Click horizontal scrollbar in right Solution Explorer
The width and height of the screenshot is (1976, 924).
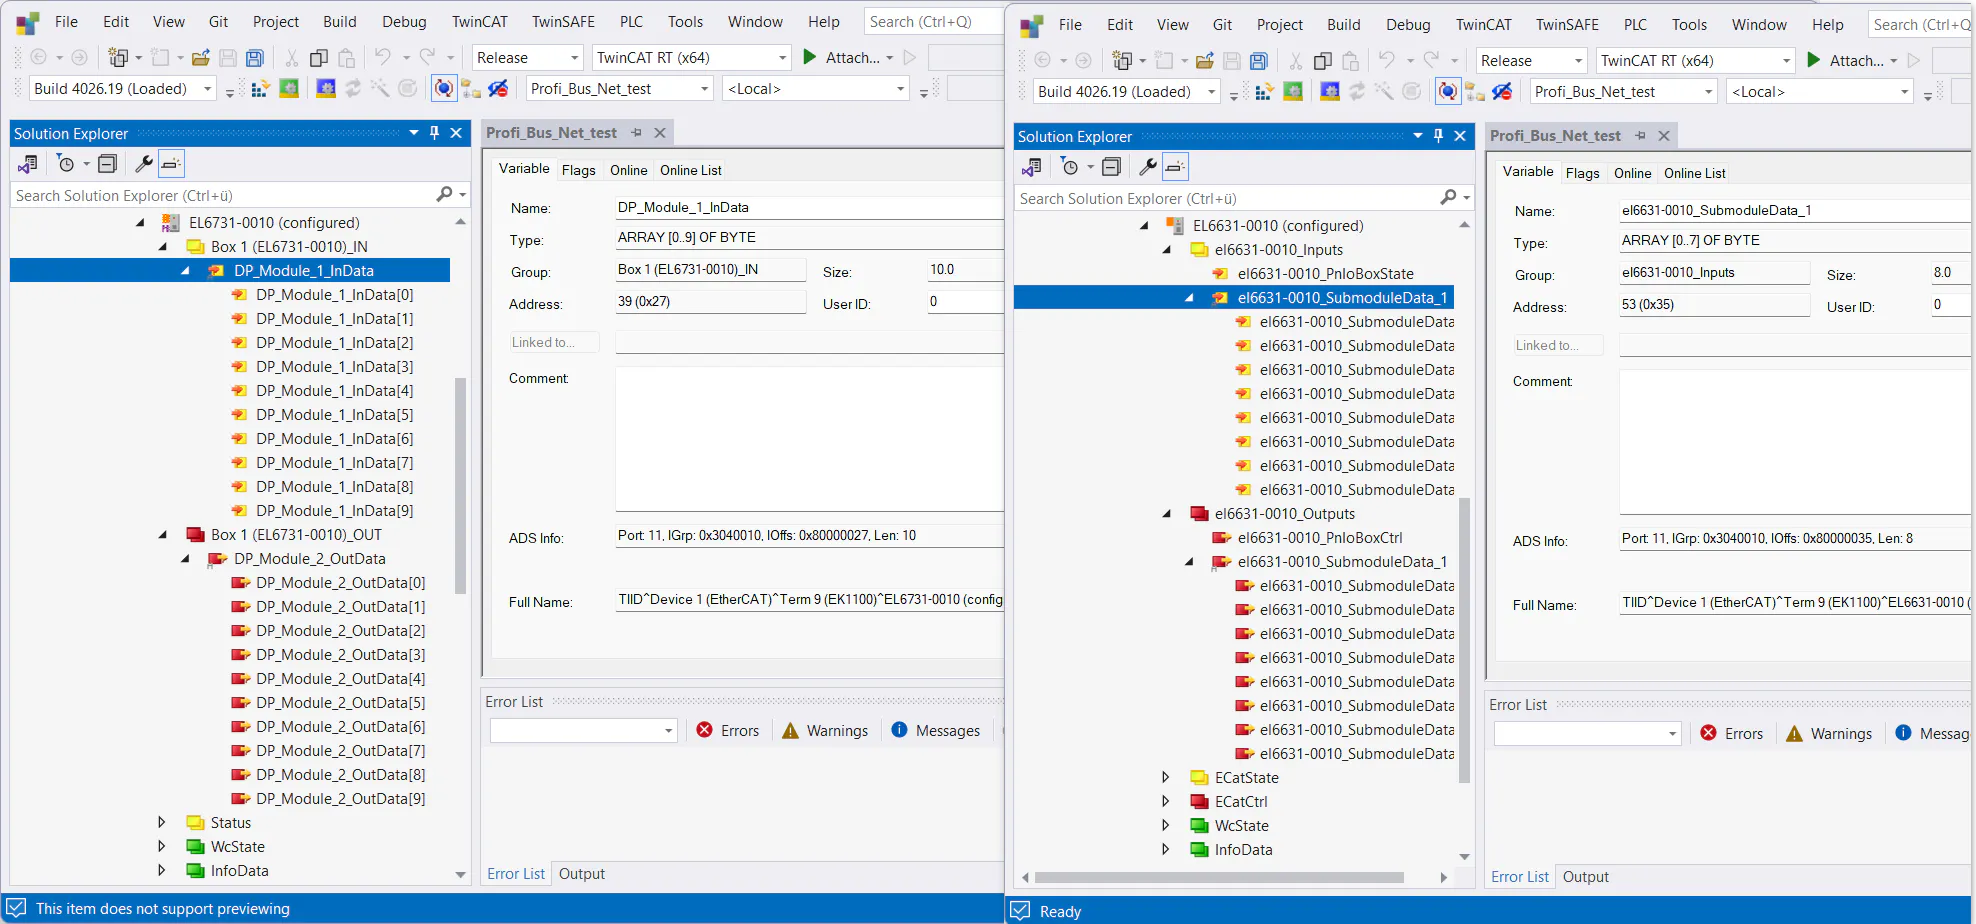tap(1218, 878)
